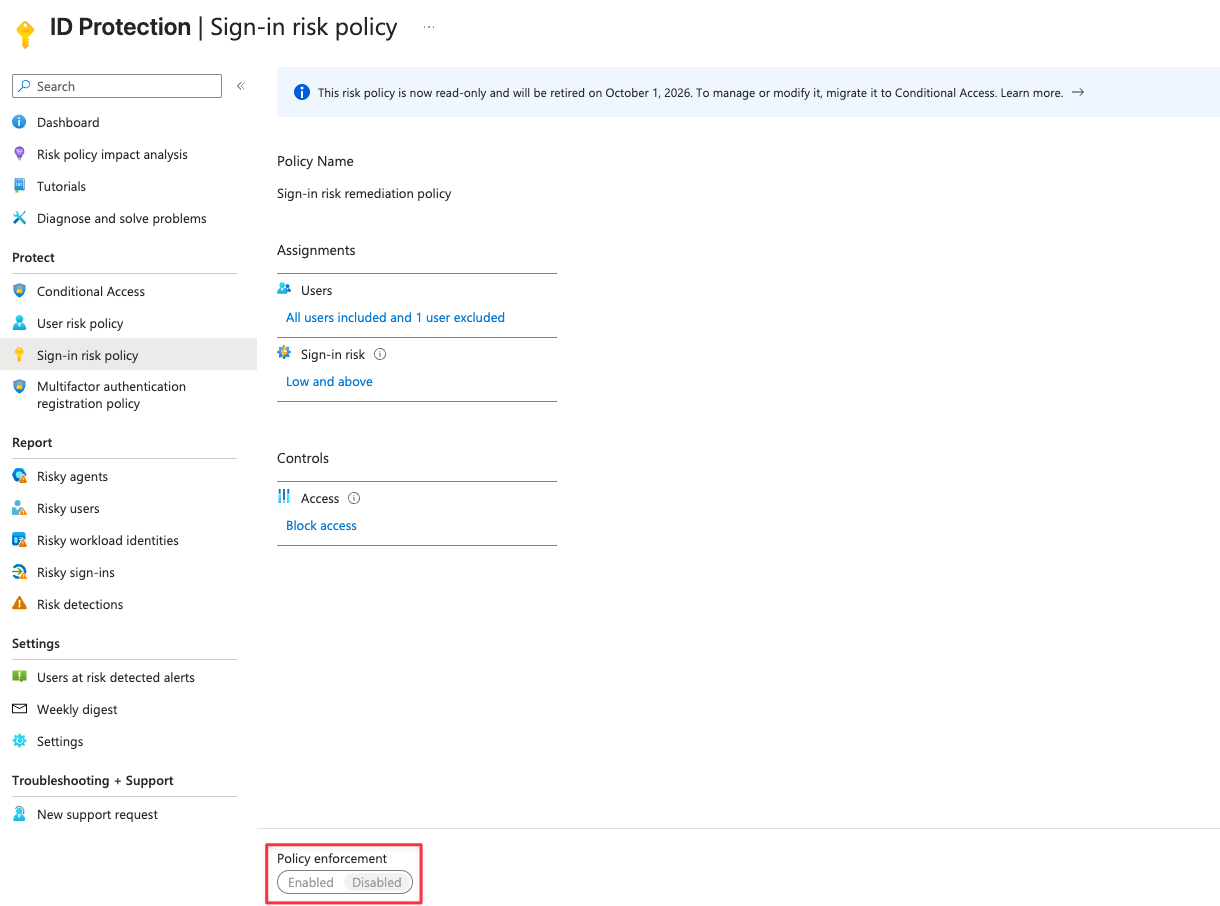The width and height of the screenshot is (1220, 906).
Task: Click the Risky sign-ins icon
Action: coord(19,572)
